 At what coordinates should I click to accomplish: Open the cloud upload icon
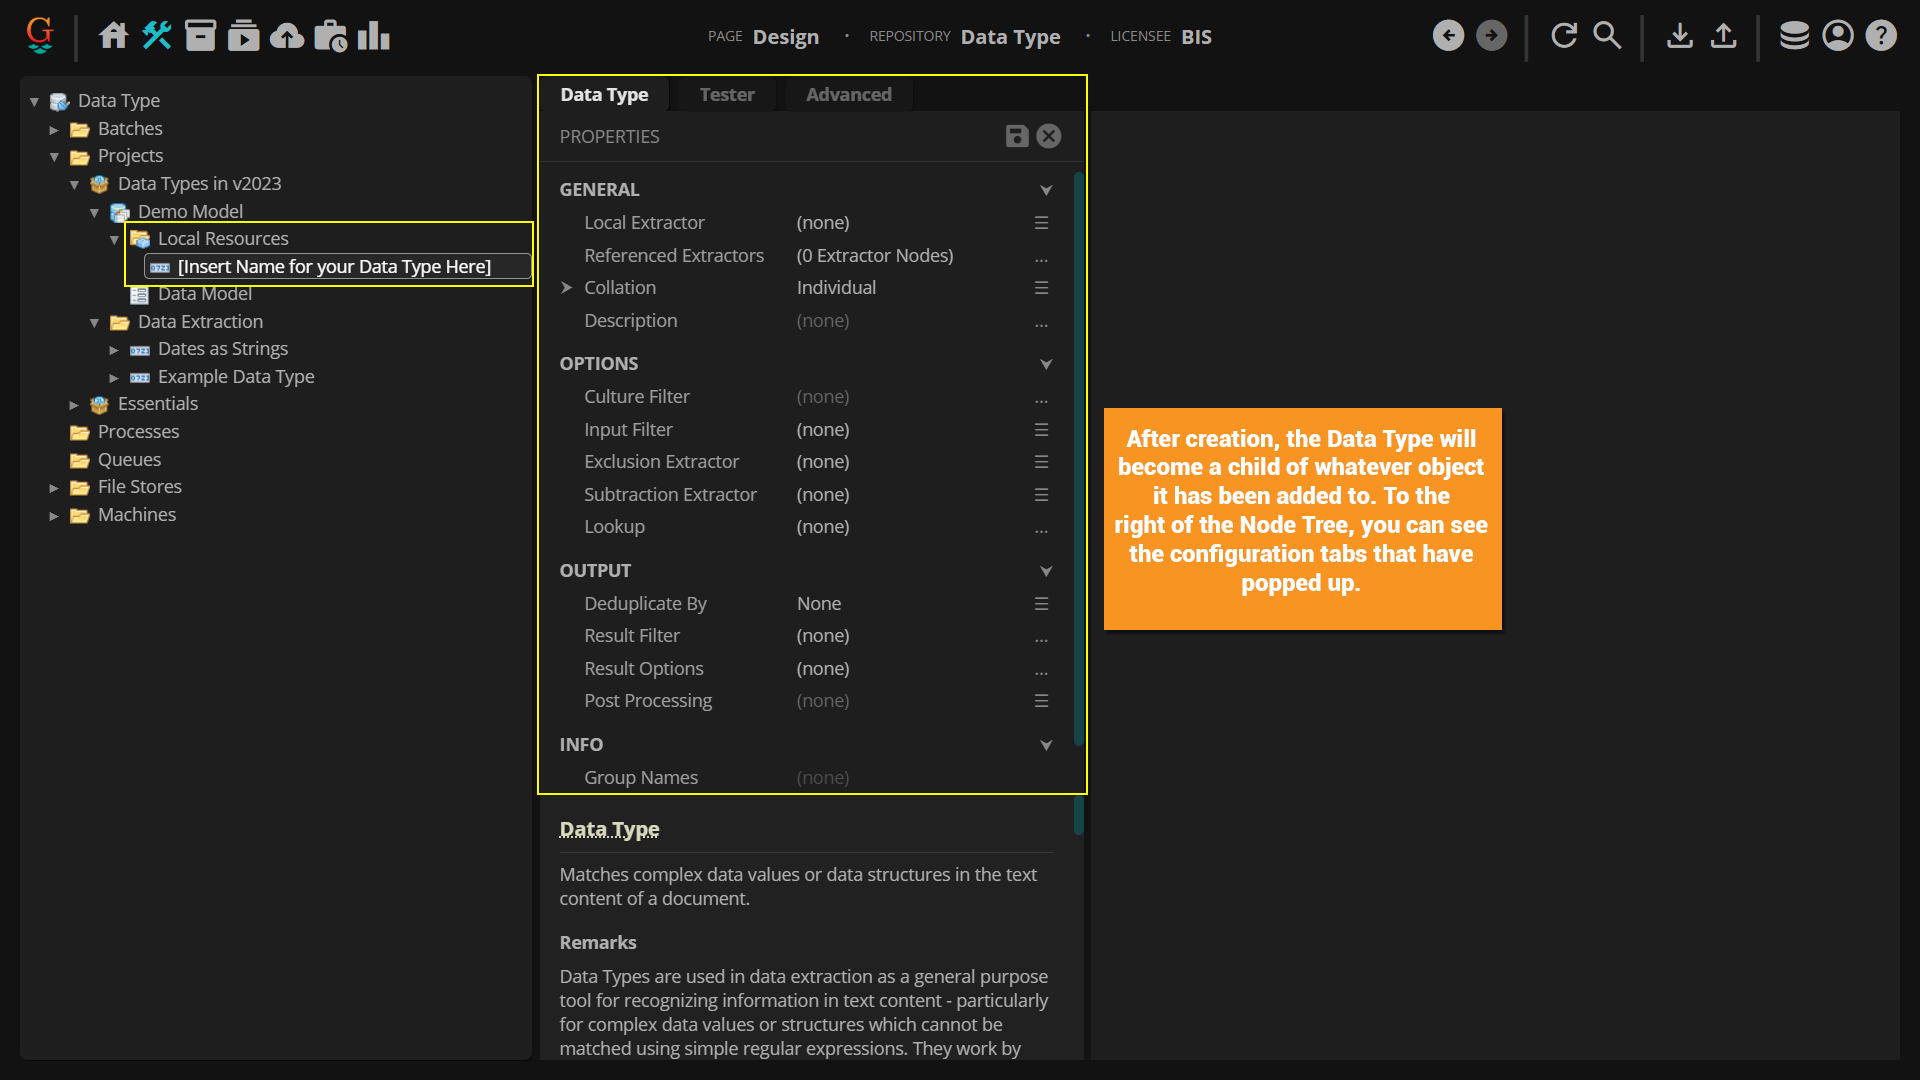[287, 36]
